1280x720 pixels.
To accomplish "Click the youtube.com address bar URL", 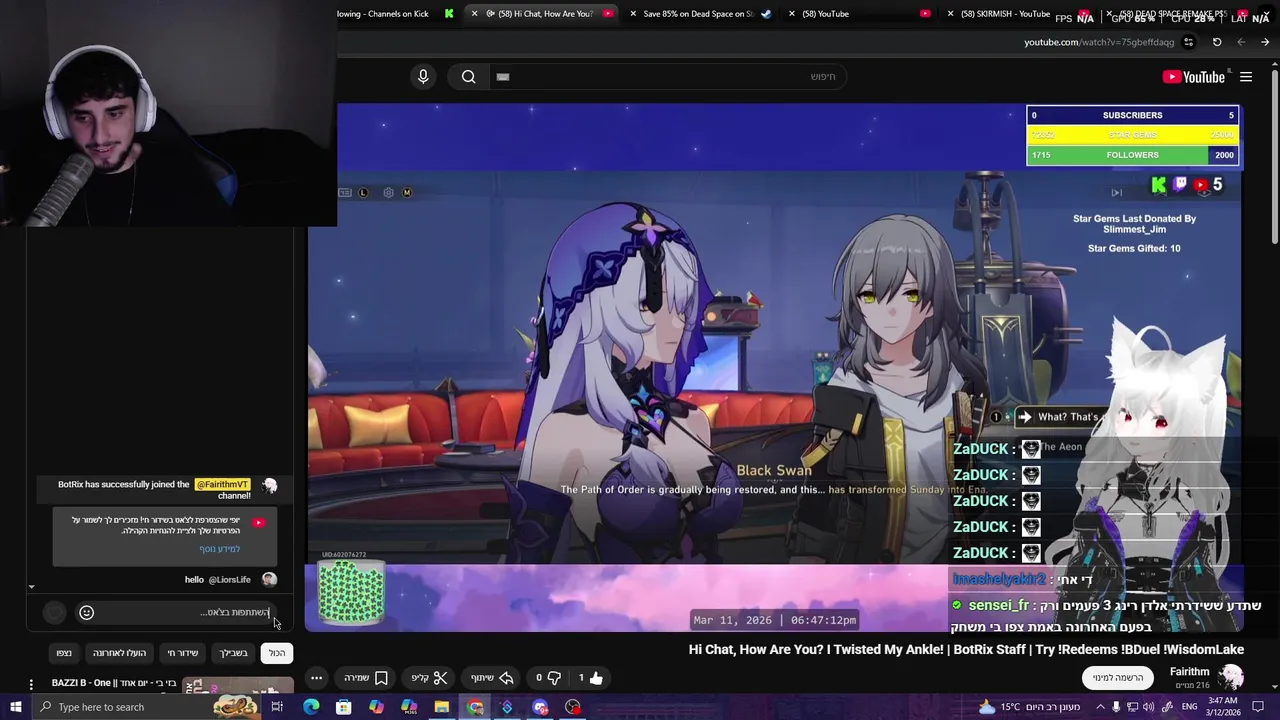I will click(x=1099, y=42).
